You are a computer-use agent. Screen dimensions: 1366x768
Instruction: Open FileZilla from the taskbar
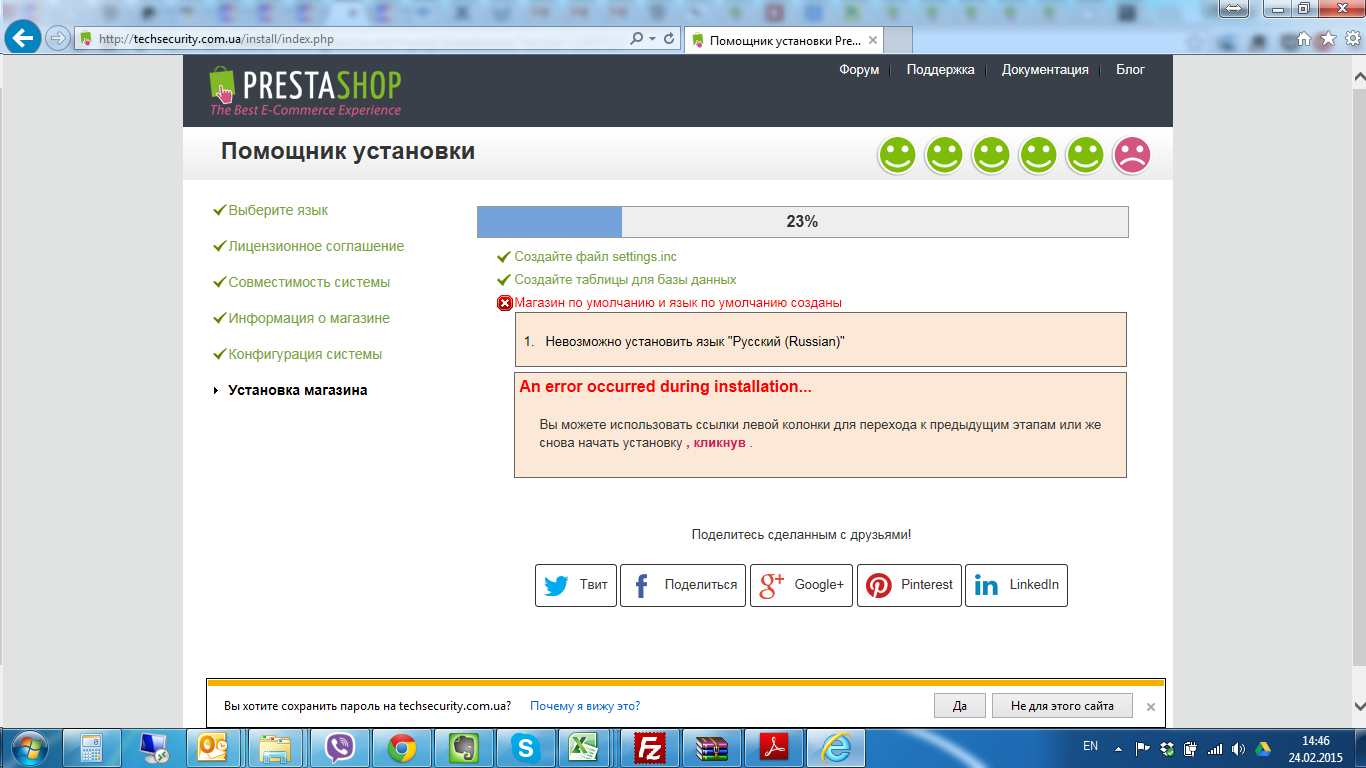(x=651, y=748)
